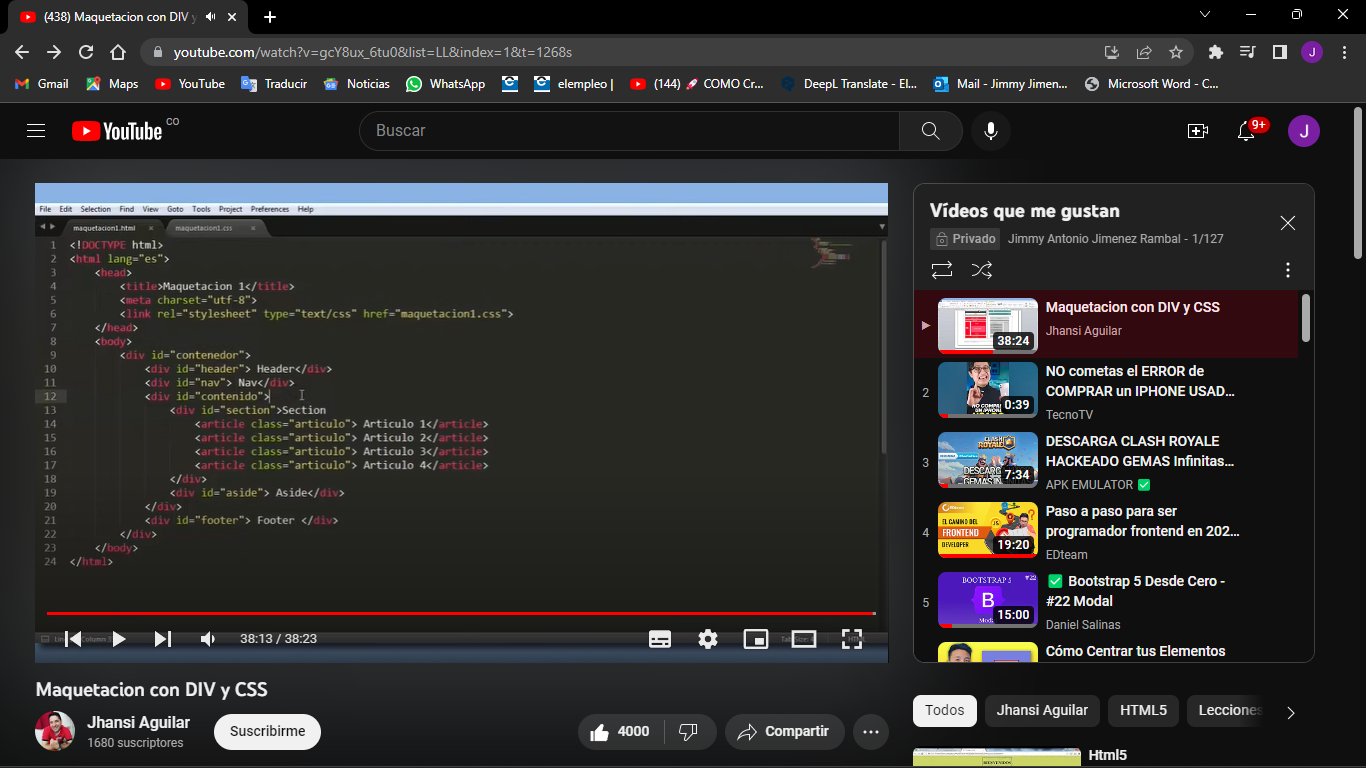
Task: Click the red video progress bar
Action: (x=460, y=613)
